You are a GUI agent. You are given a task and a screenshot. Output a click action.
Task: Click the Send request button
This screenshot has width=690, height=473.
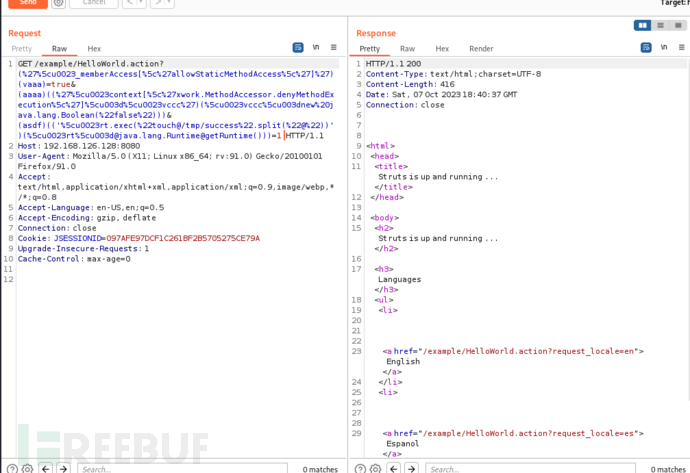[x=26, y=3]
